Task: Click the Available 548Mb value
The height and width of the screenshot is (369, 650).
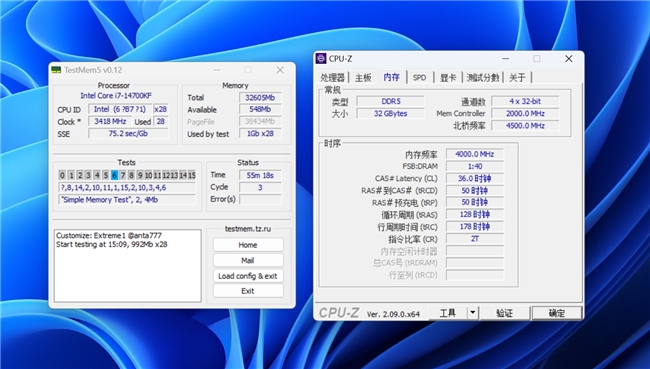Action: (260, 109)
